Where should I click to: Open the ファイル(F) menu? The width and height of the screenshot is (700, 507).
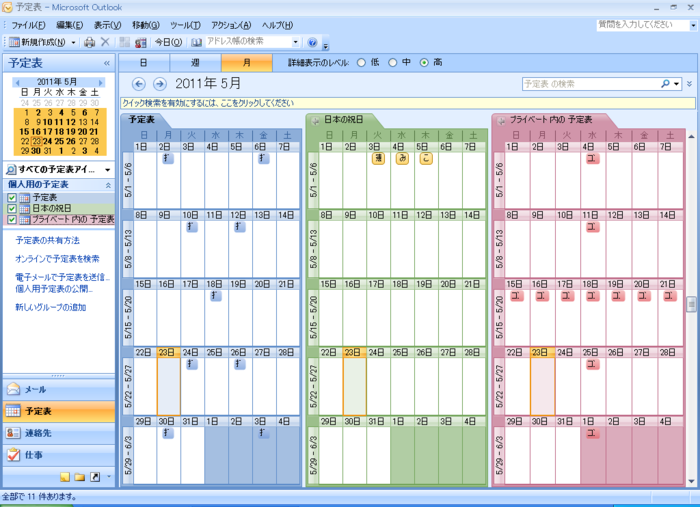coord(28,25)
